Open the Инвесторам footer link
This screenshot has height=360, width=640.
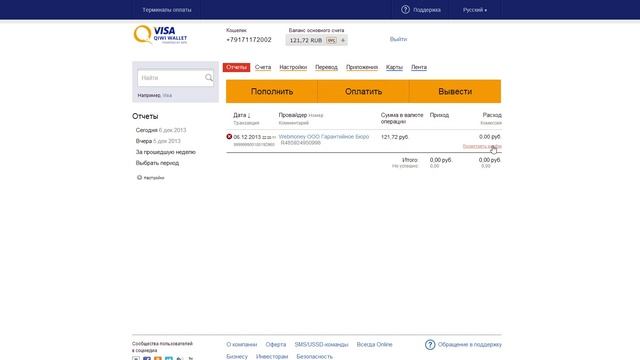click(x=272, y=356)
